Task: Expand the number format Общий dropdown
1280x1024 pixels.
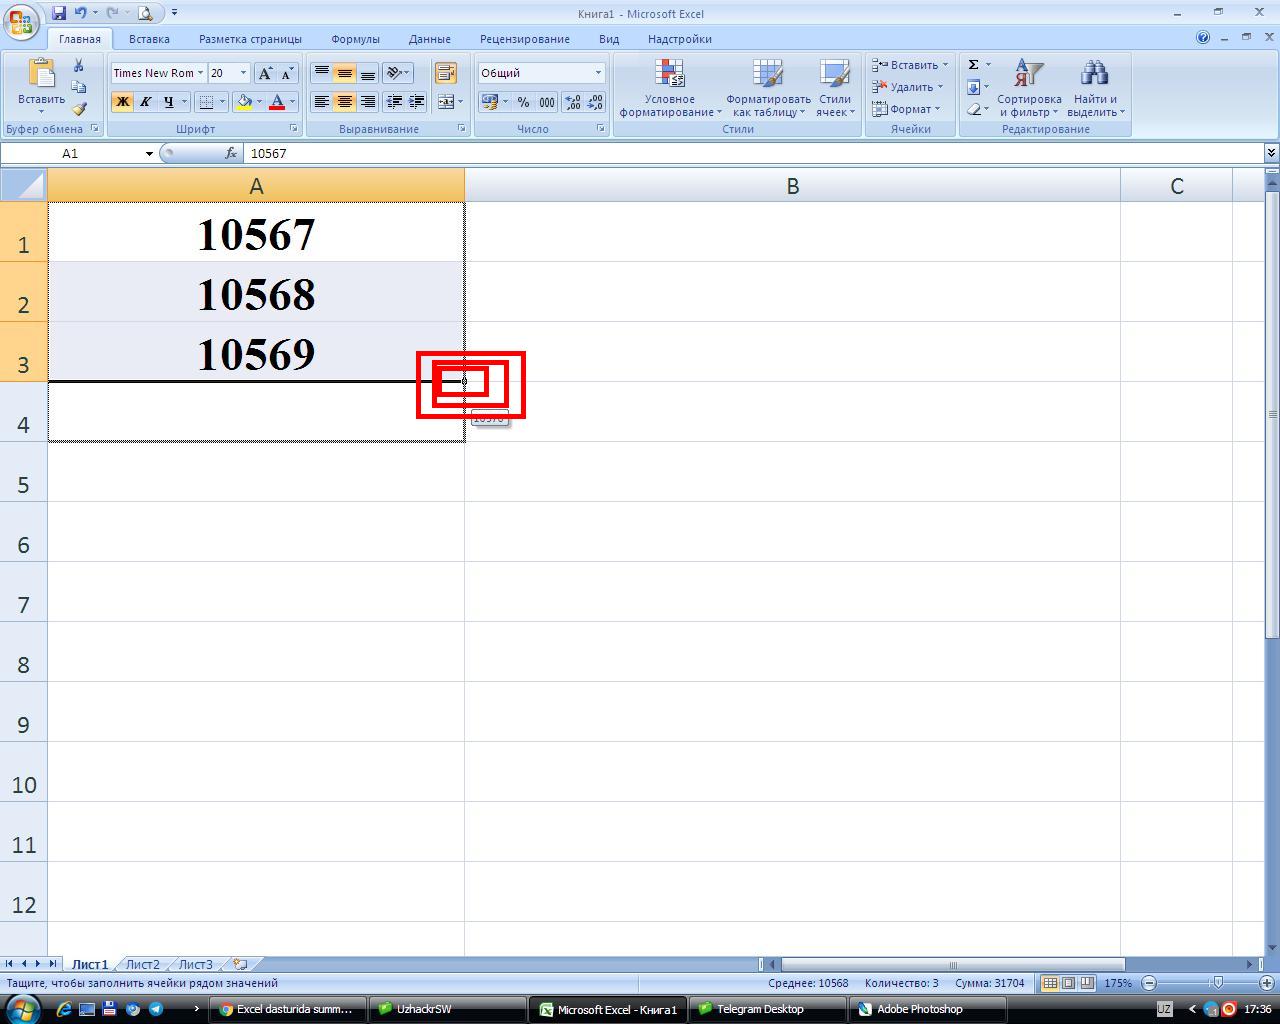Action: (x=598, y=73)
